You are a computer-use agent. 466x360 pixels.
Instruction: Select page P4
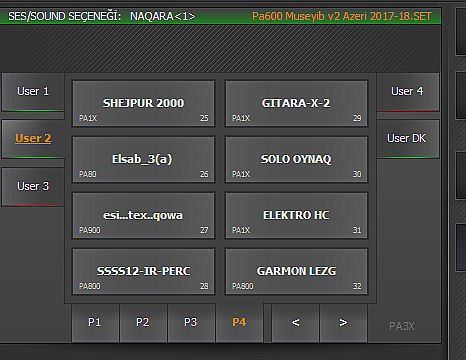(x=239, y=322)
